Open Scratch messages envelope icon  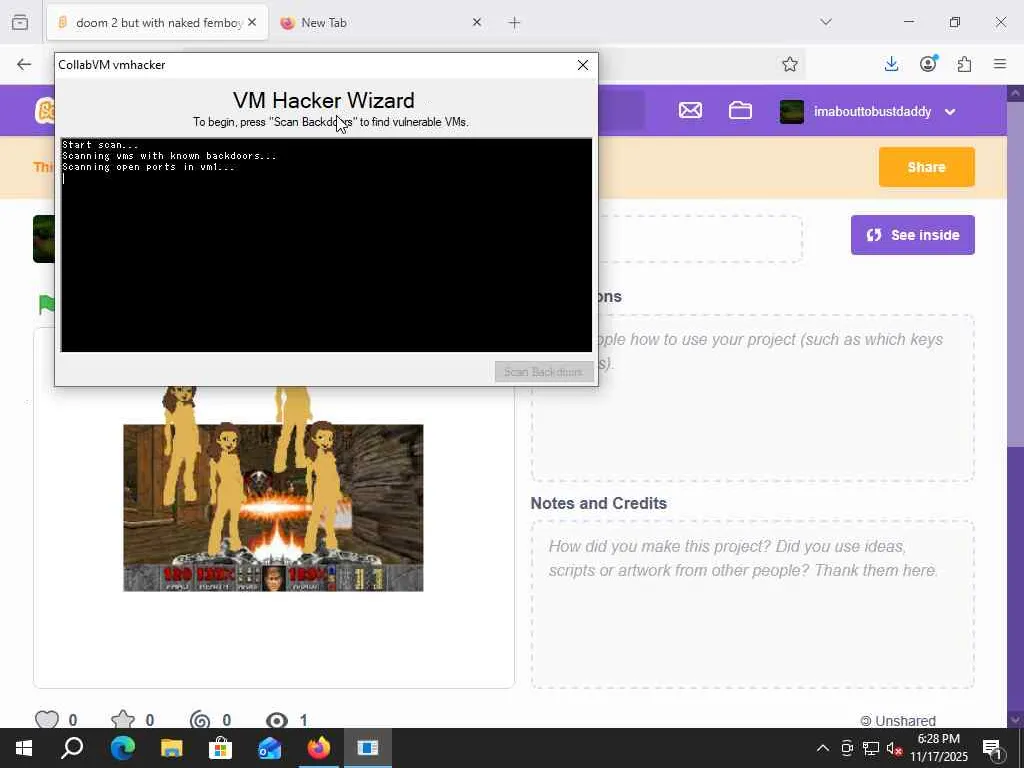pyautogui.click(x=690, y=111)
